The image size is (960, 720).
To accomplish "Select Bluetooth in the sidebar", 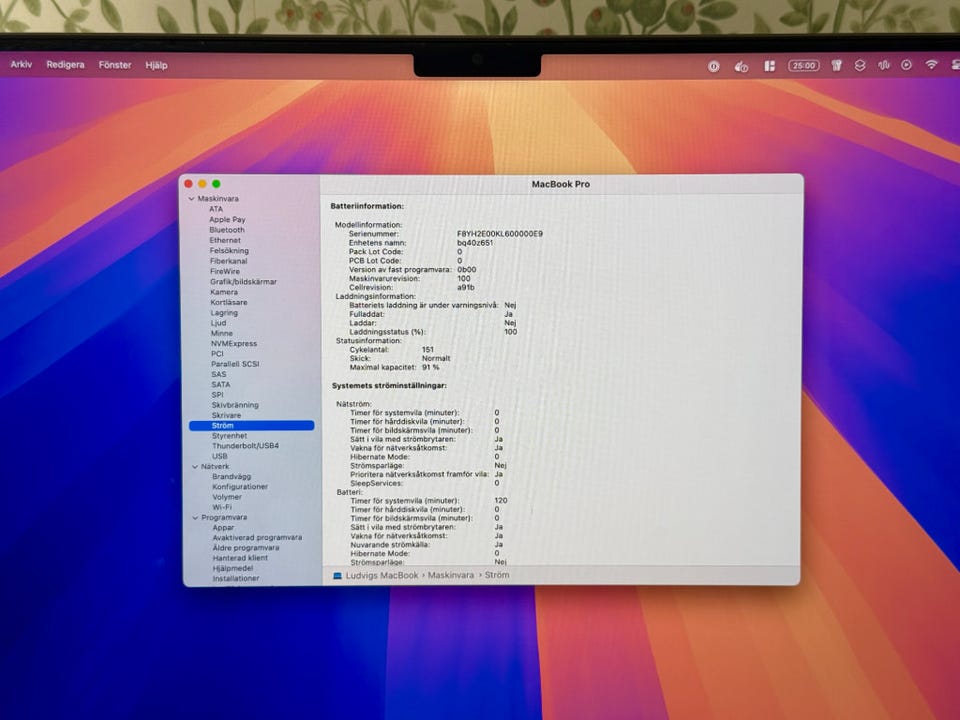I will (227, 230).
